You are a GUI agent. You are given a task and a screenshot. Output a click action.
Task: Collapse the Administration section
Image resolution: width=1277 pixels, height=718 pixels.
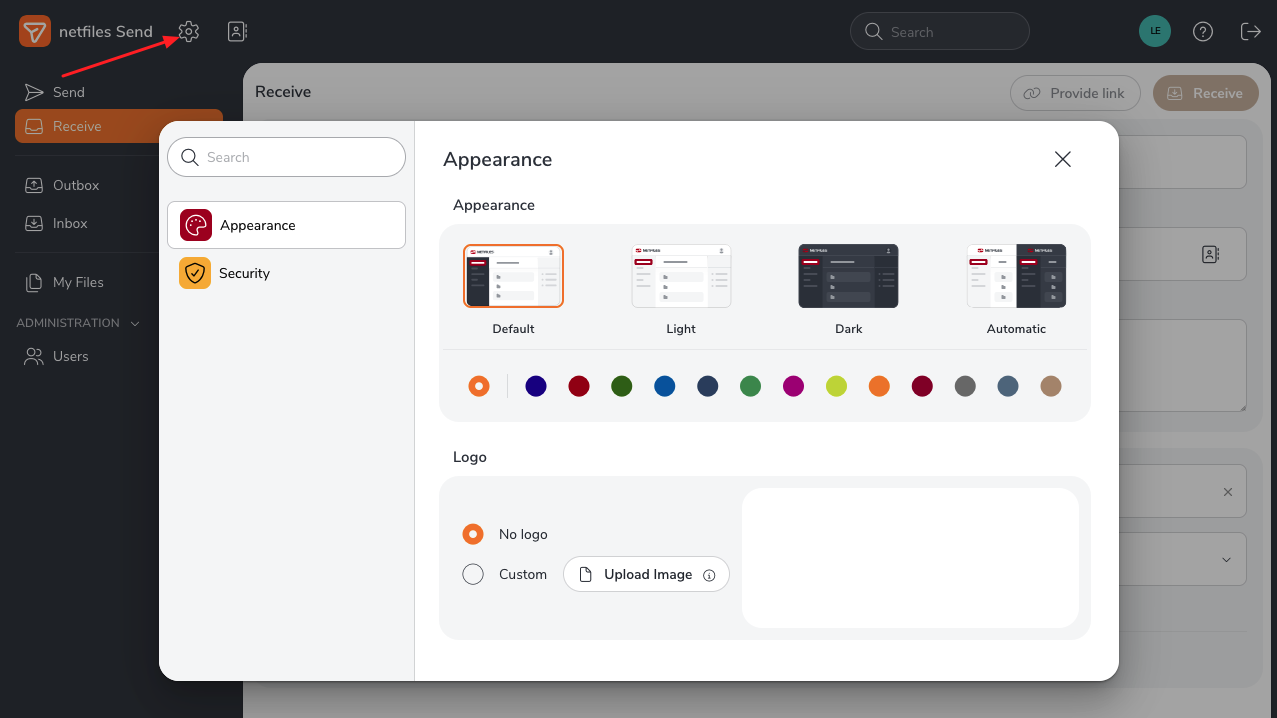[x=135, y=323]
